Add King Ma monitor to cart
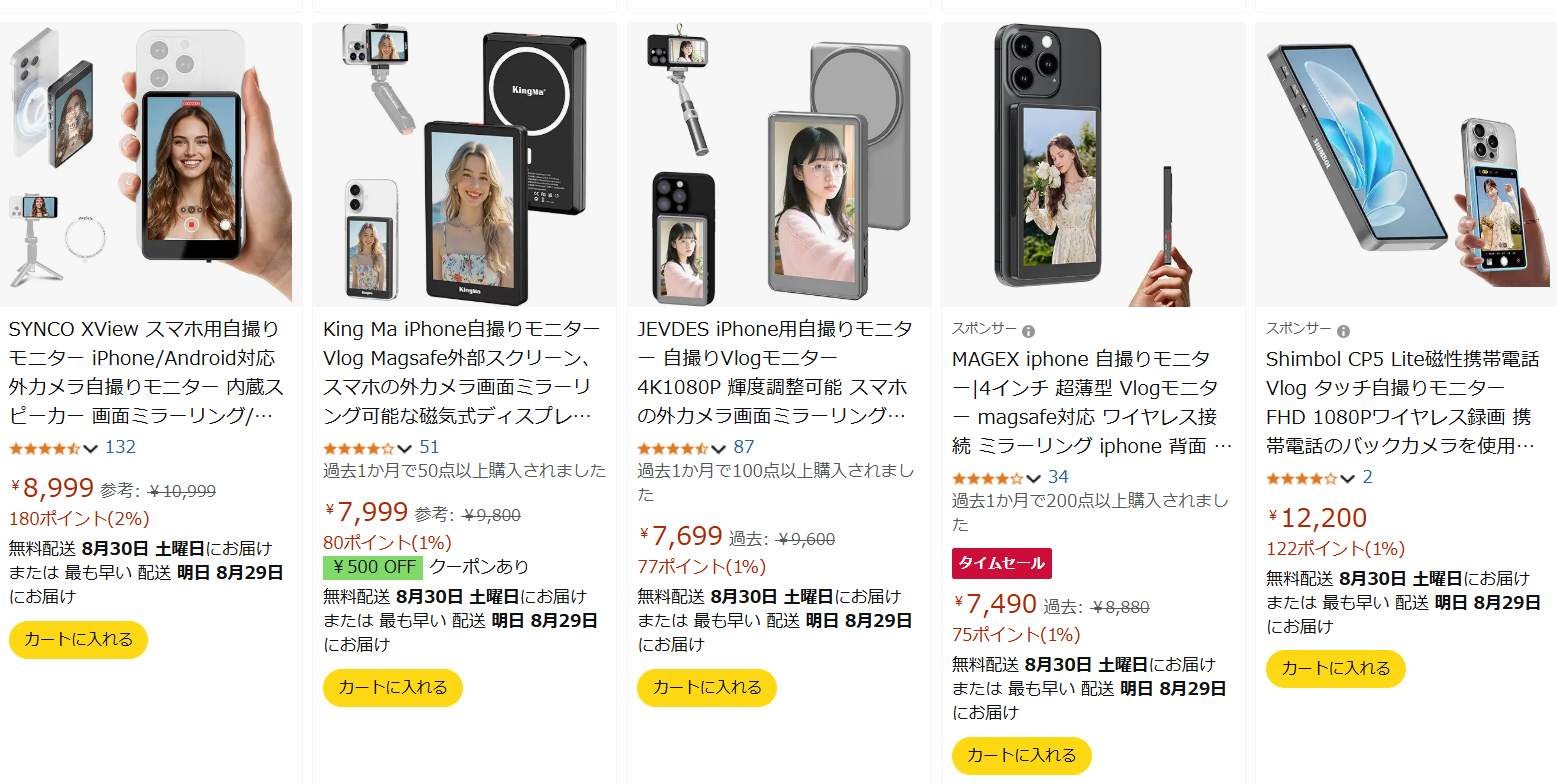 [393, 688]
